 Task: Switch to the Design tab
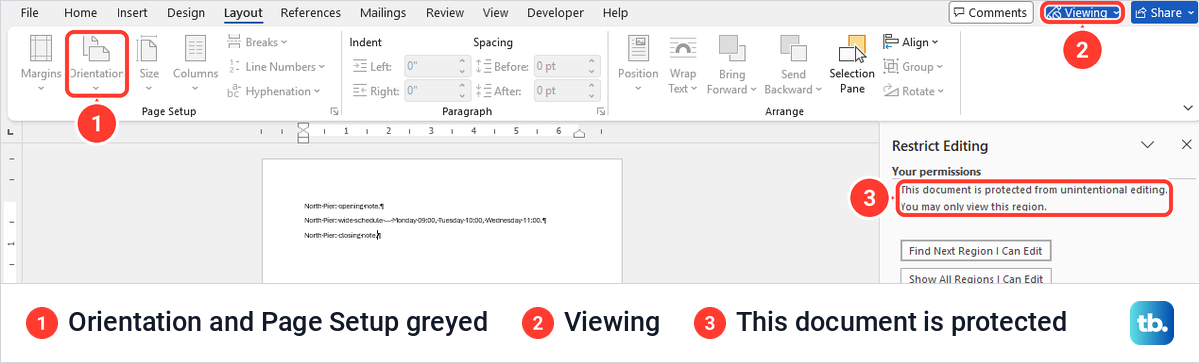click(x=185, y=13)
